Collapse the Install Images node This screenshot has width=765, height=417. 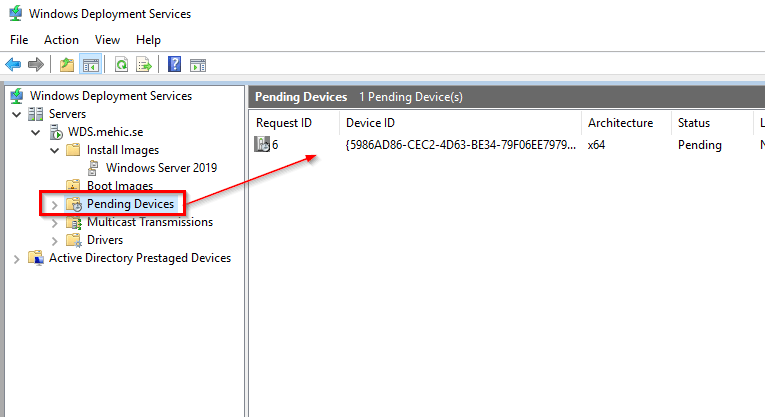(54, 150)
